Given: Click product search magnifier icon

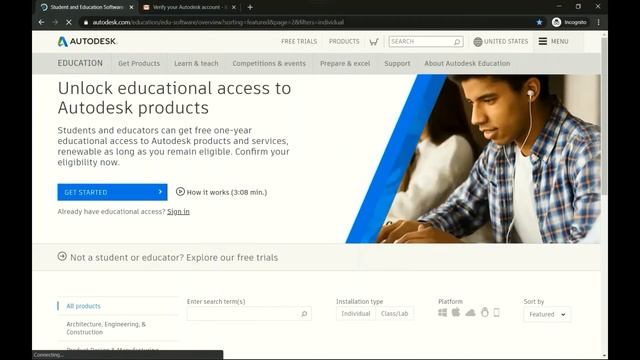Looking at the screenshot, I should tap(304, 313).
